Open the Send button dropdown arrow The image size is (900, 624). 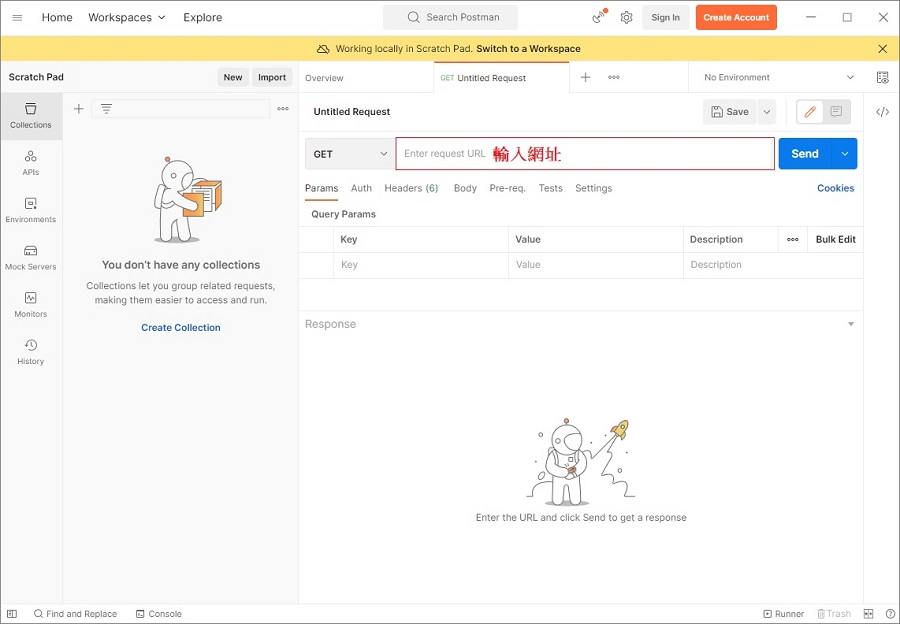point(845,154)
